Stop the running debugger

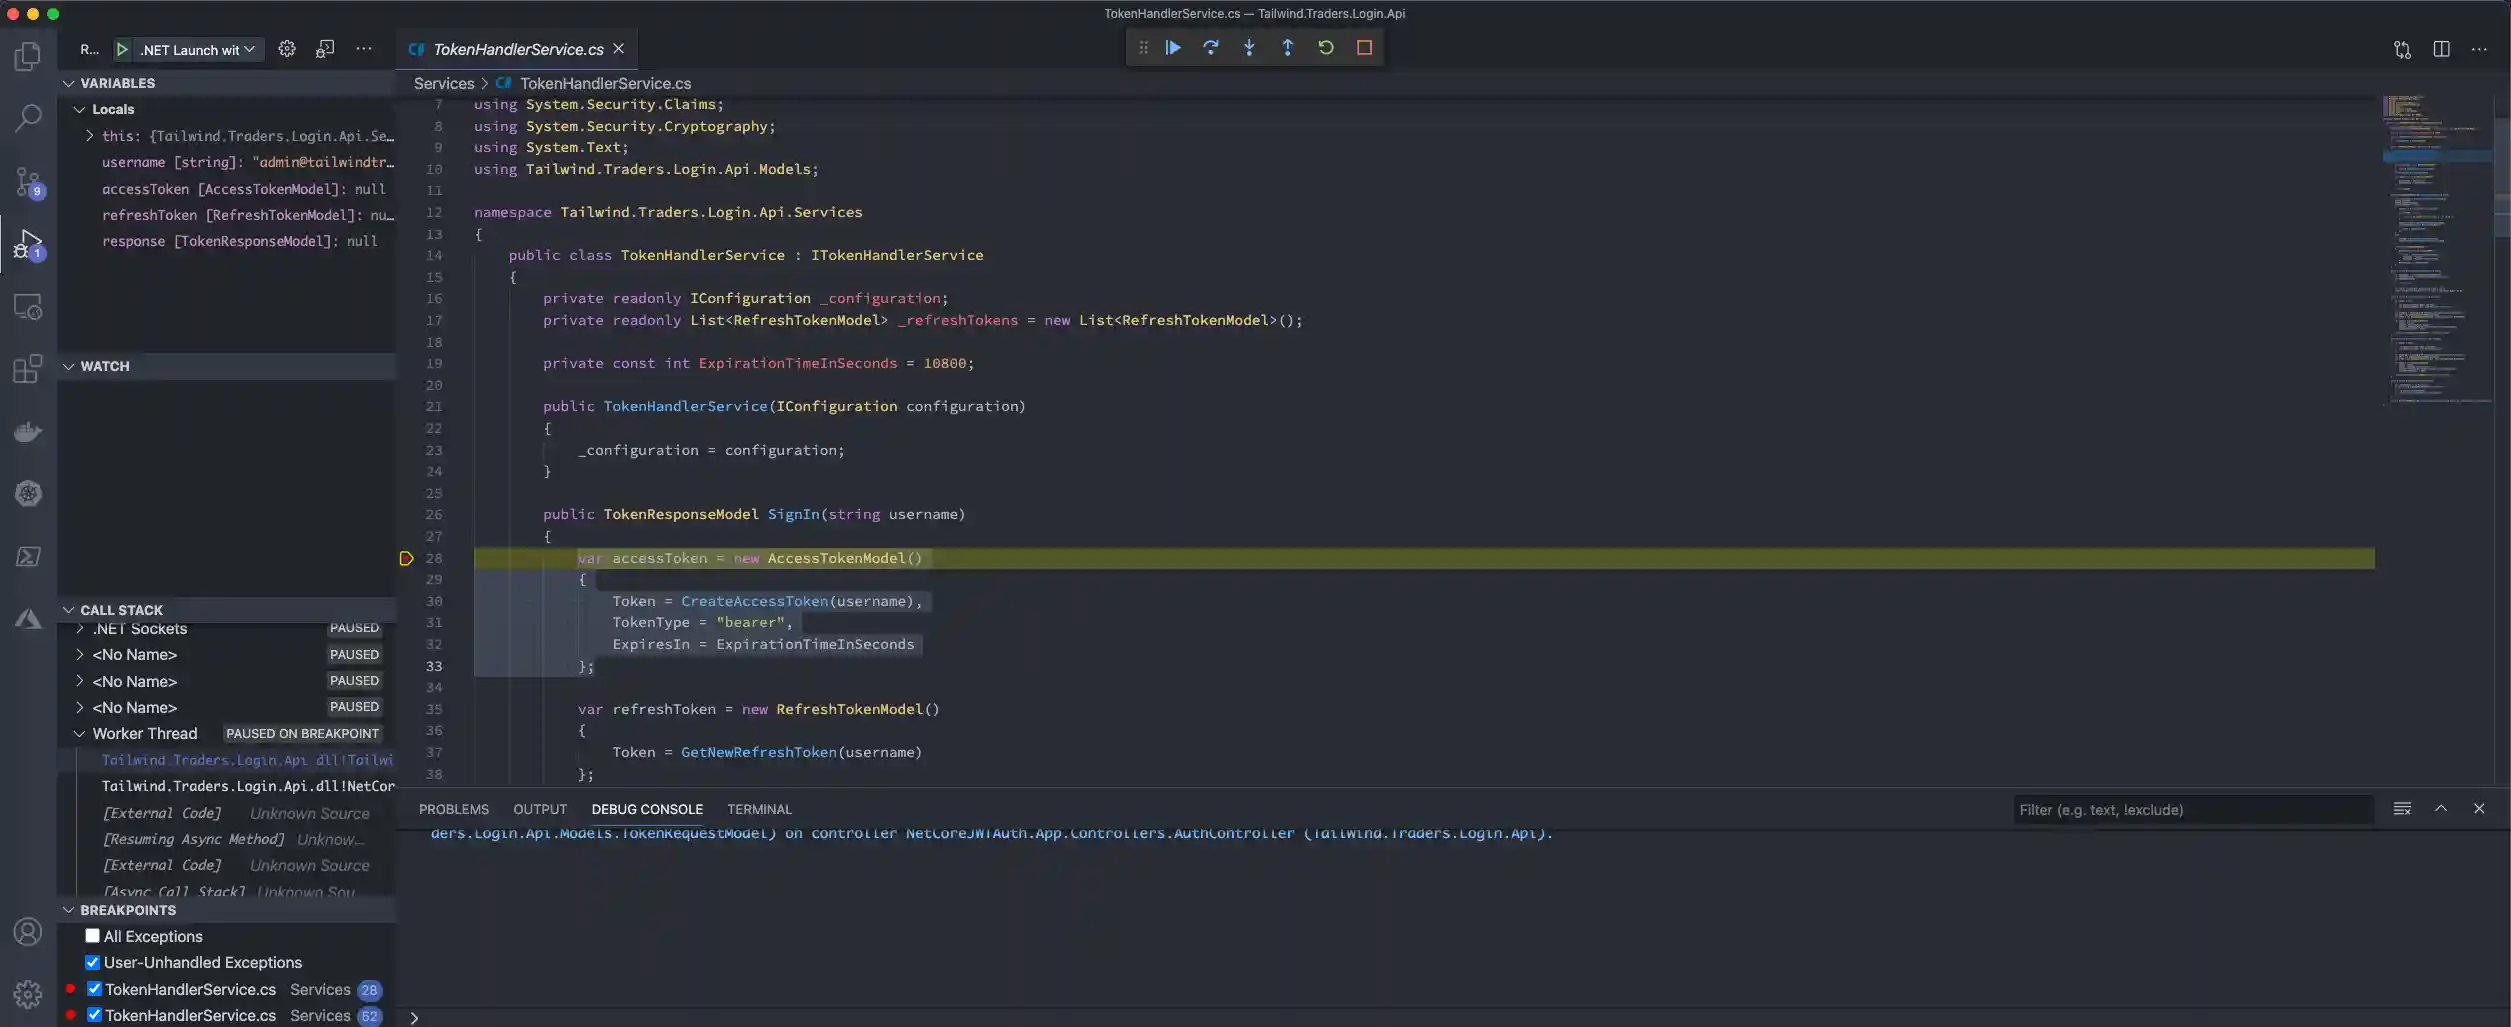pyautogui.click(x=1364, y=47)
